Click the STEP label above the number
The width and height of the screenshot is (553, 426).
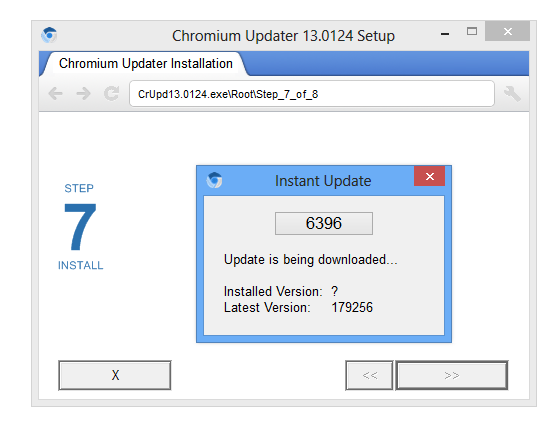(x=79, y=188)
